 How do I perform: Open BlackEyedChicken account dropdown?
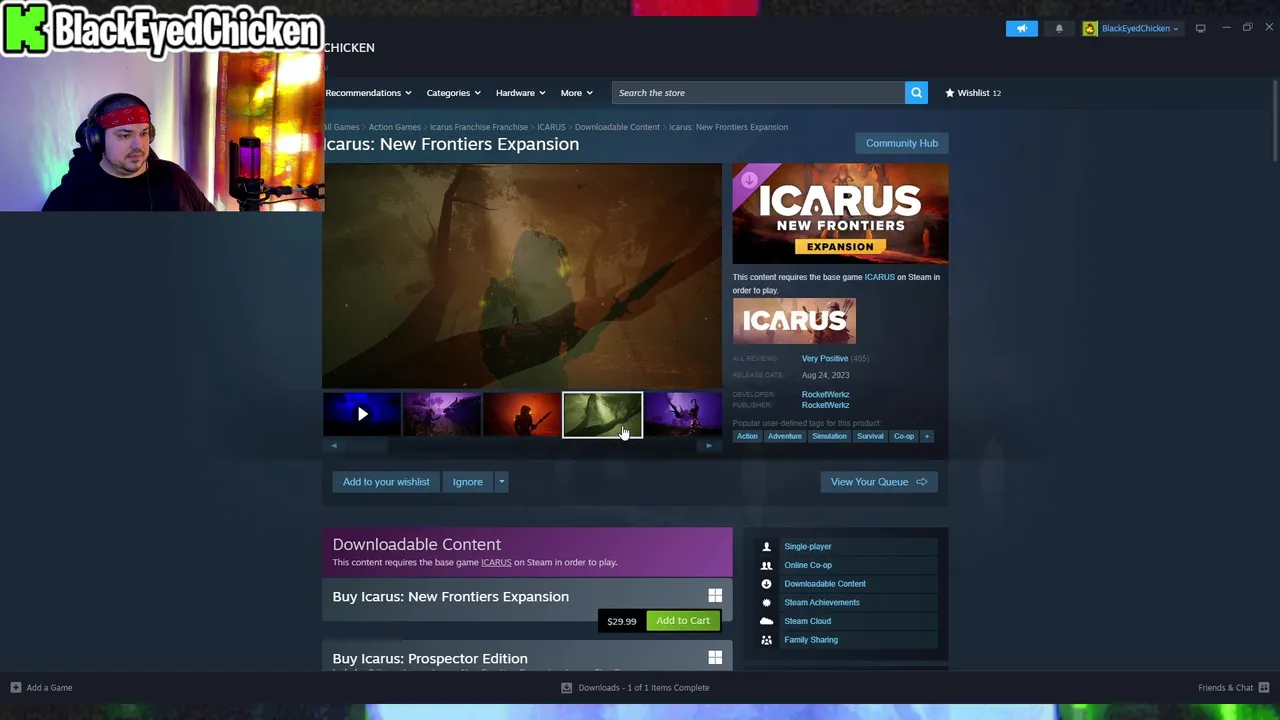1139,28
